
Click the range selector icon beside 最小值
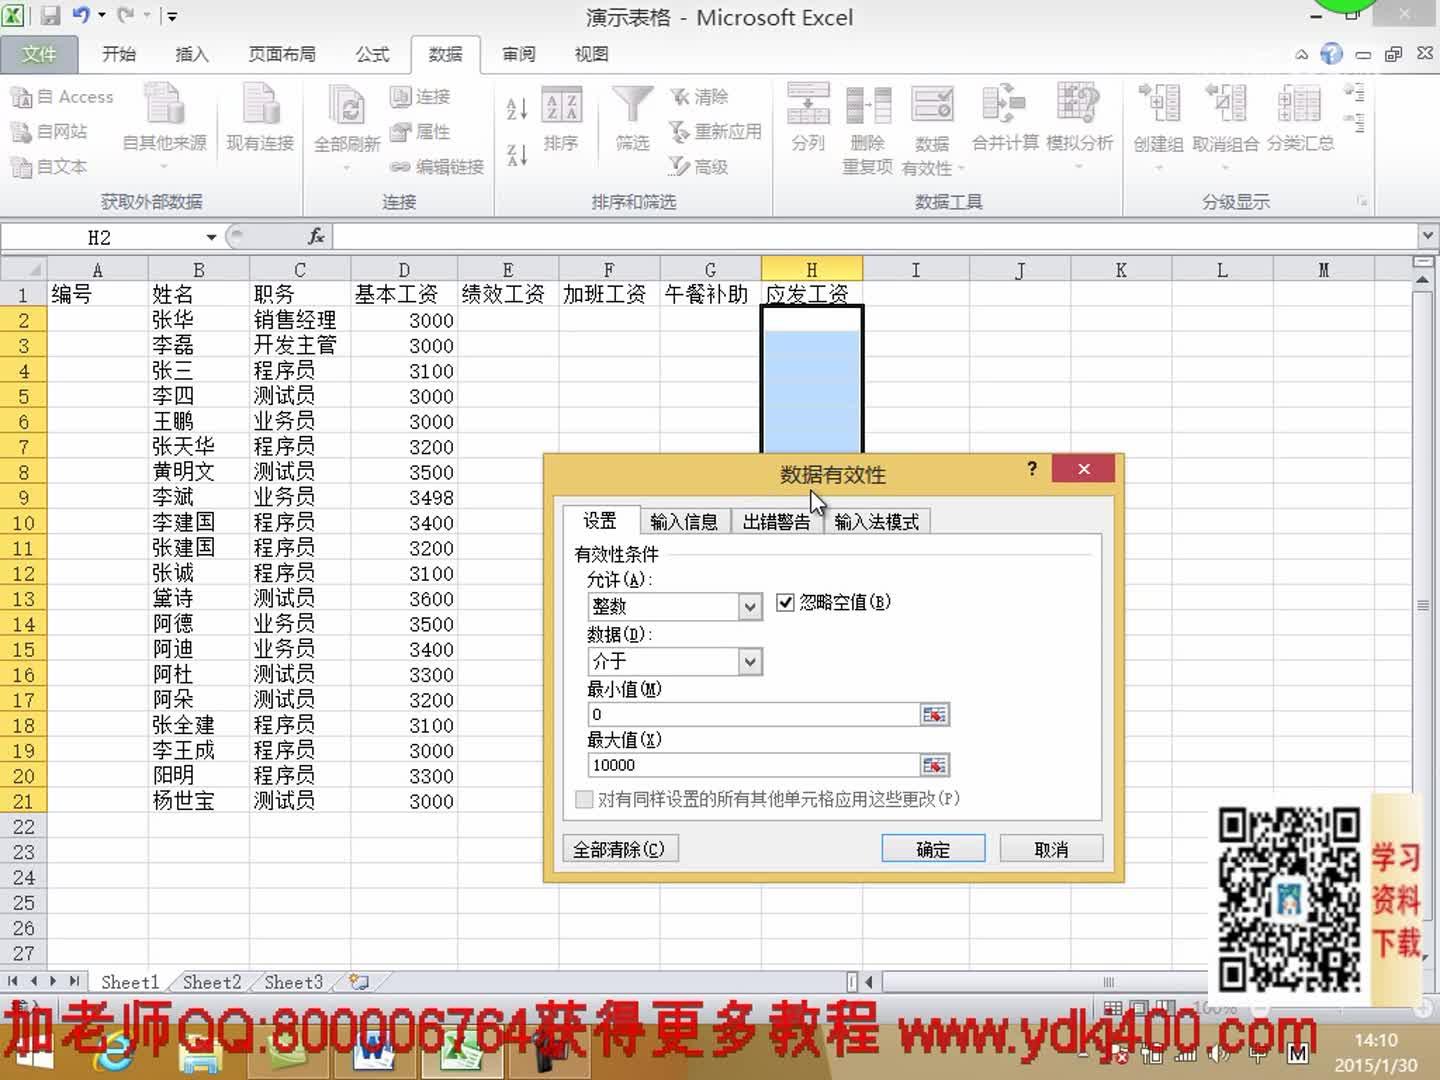934,714
